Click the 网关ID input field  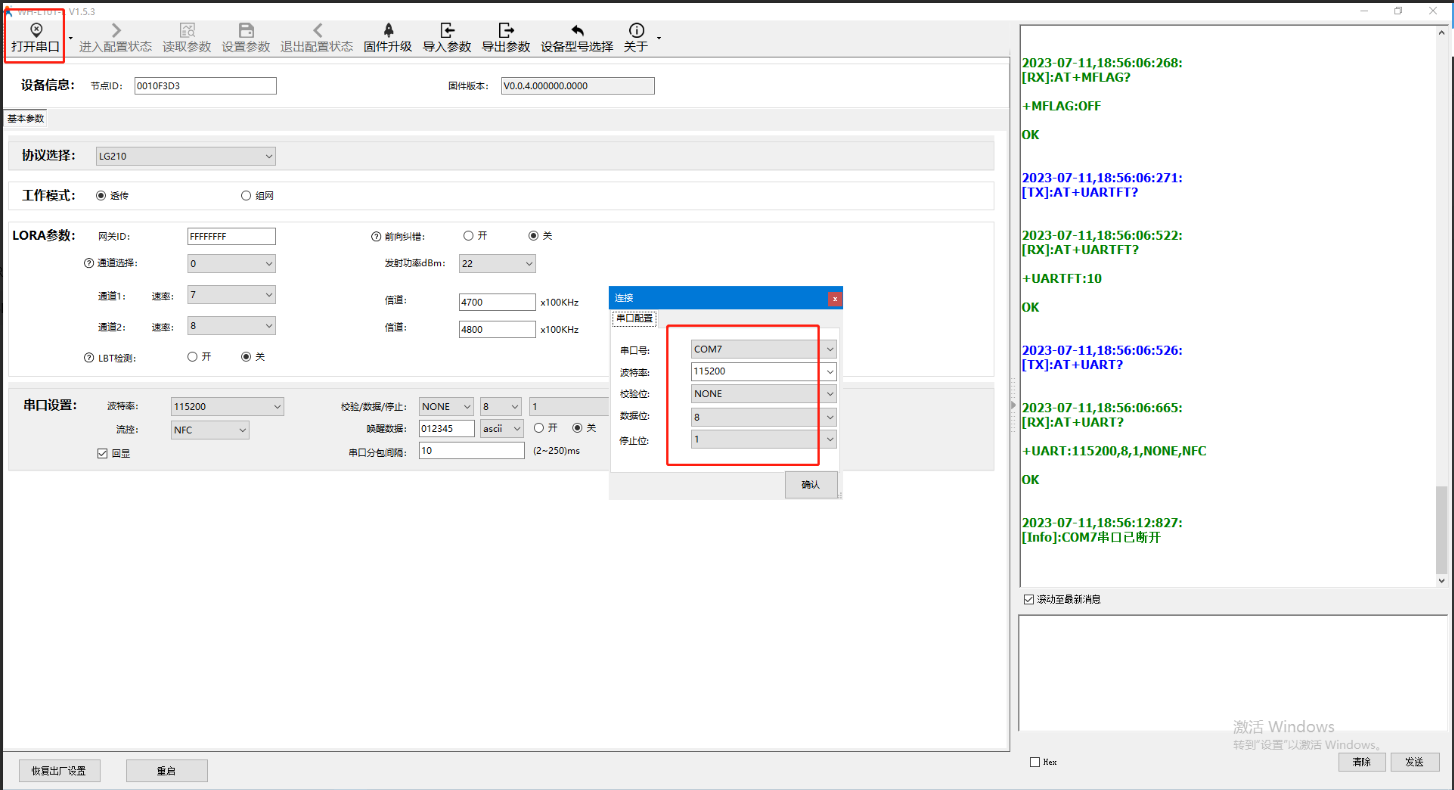tap(231, 237)
